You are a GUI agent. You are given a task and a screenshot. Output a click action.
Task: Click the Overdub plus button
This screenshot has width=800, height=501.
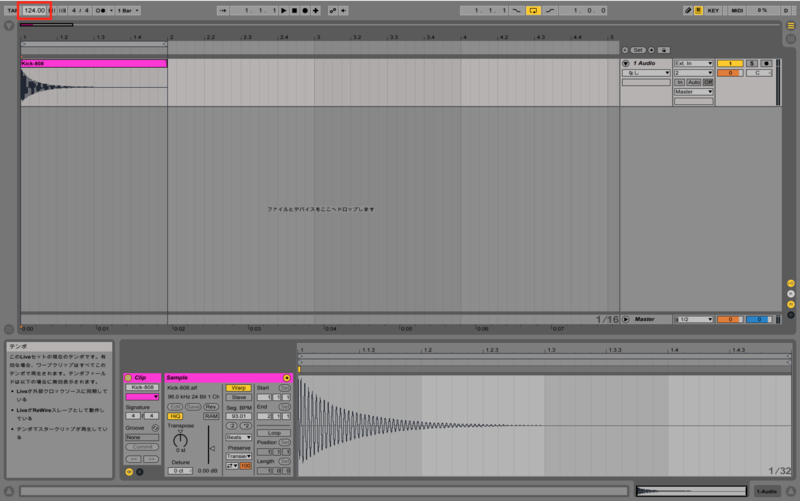[x=316, y=10]
